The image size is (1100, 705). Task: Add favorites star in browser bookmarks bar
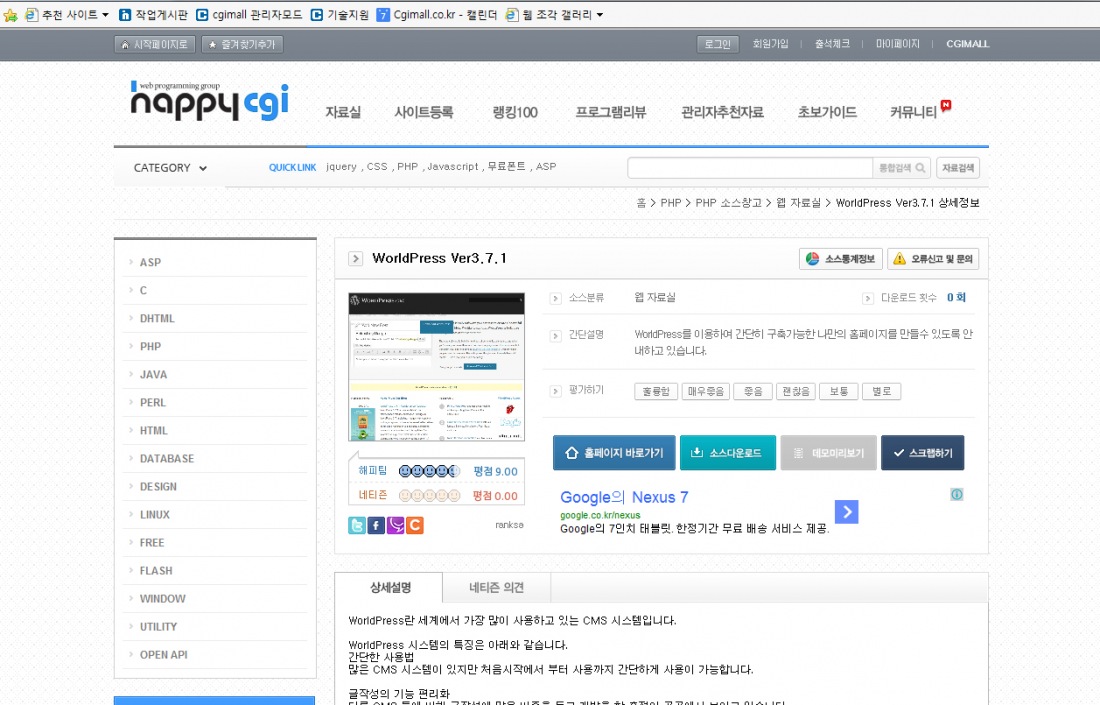pyautogui.click(x=11, y=15)
